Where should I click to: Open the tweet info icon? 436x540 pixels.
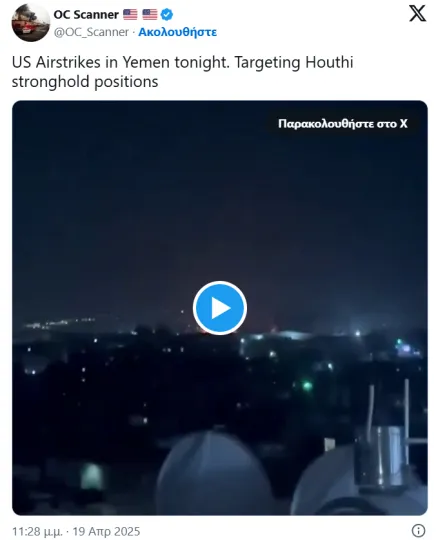(418, 531)
